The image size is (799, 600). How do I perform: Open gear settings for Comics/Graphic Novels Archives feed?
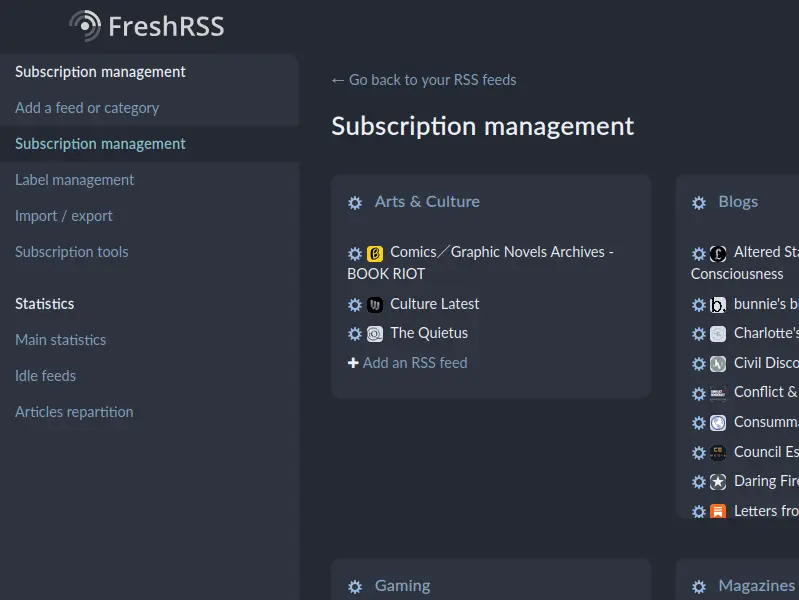tap(355, 254)
